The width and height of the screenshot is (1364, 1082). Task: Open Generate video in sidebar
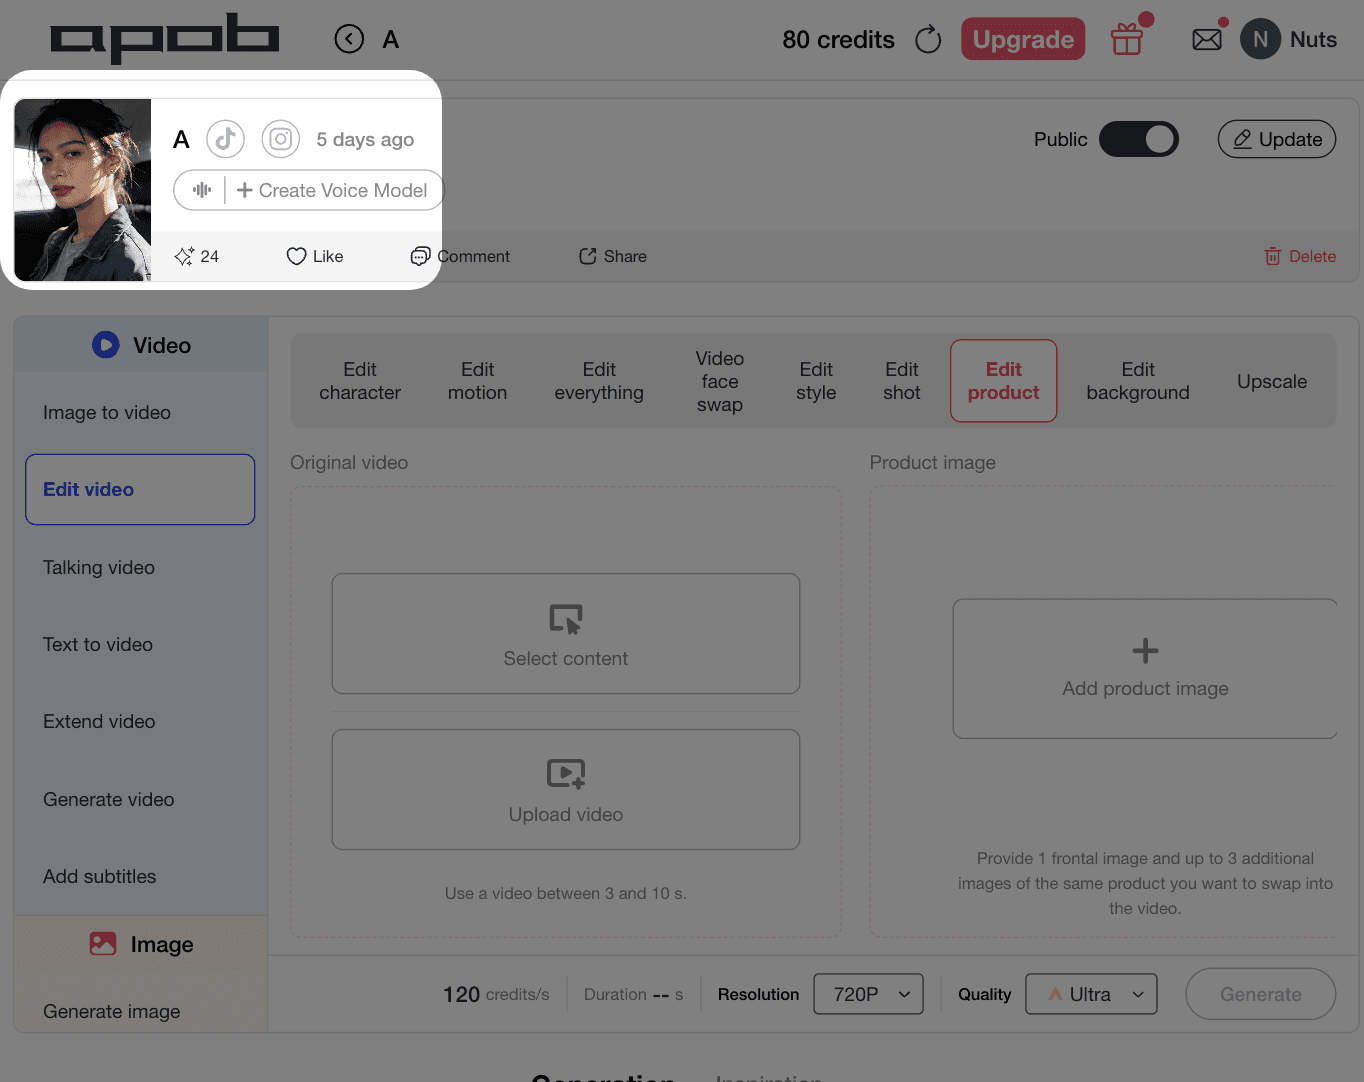click(140, 799)
